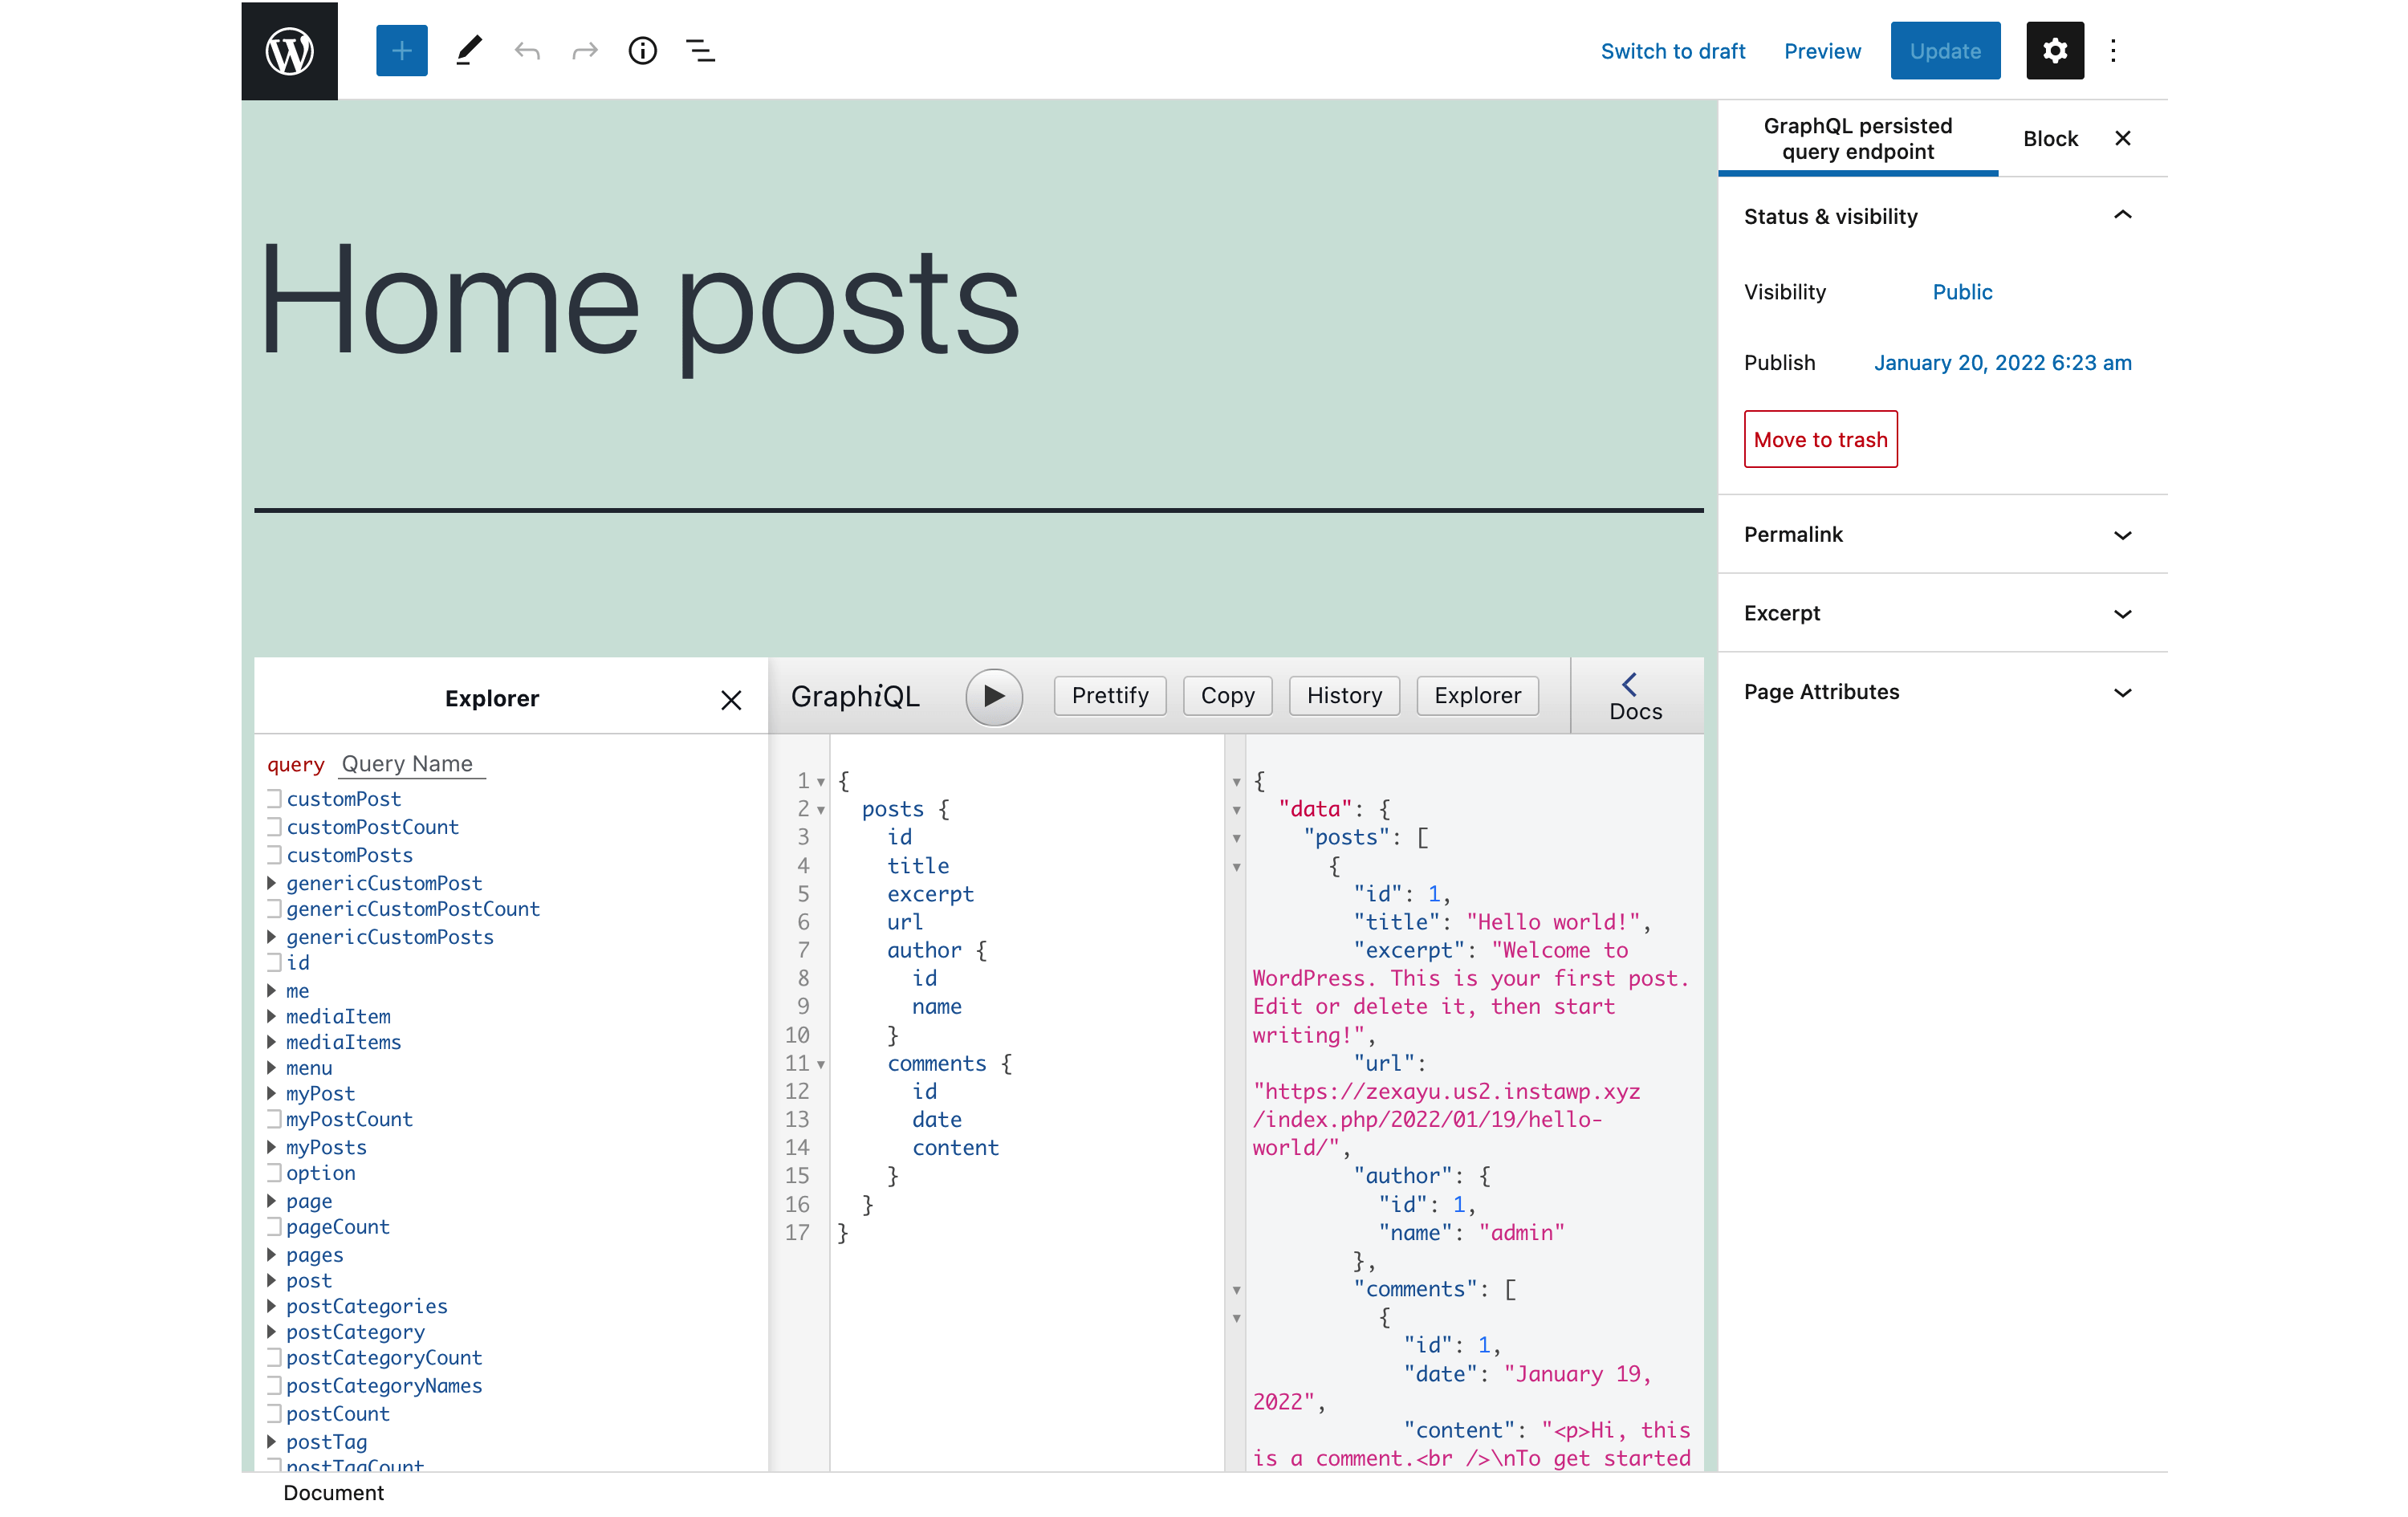Check the customPost field checkbox
Screen dimensions: 2408x1517
pos(274,798)
